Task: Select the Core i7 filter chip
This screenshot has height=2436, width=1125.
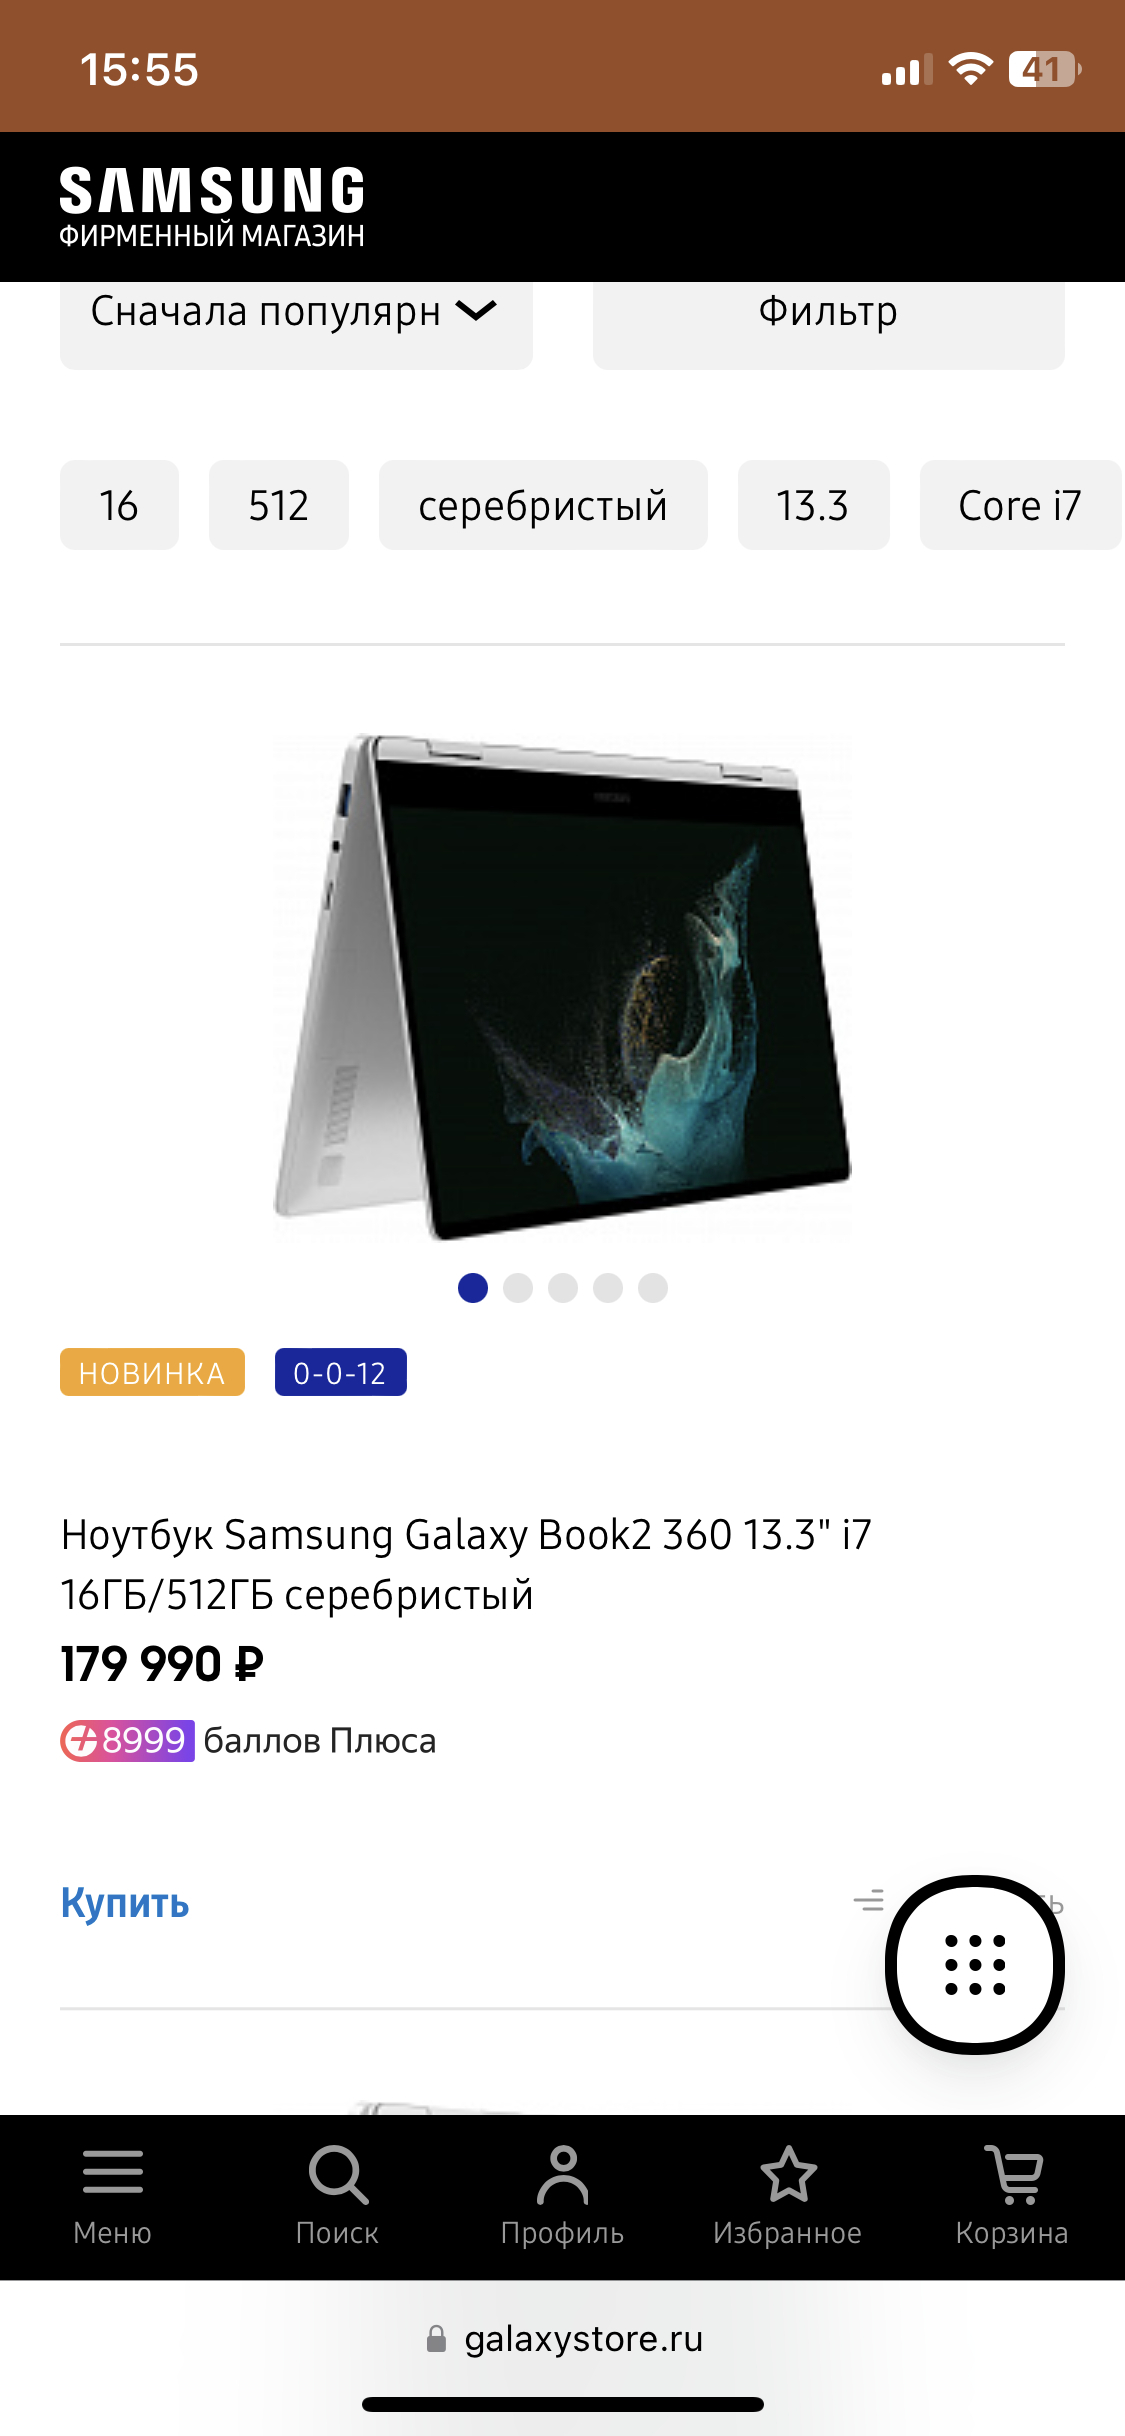Action: click(1020, 505)
